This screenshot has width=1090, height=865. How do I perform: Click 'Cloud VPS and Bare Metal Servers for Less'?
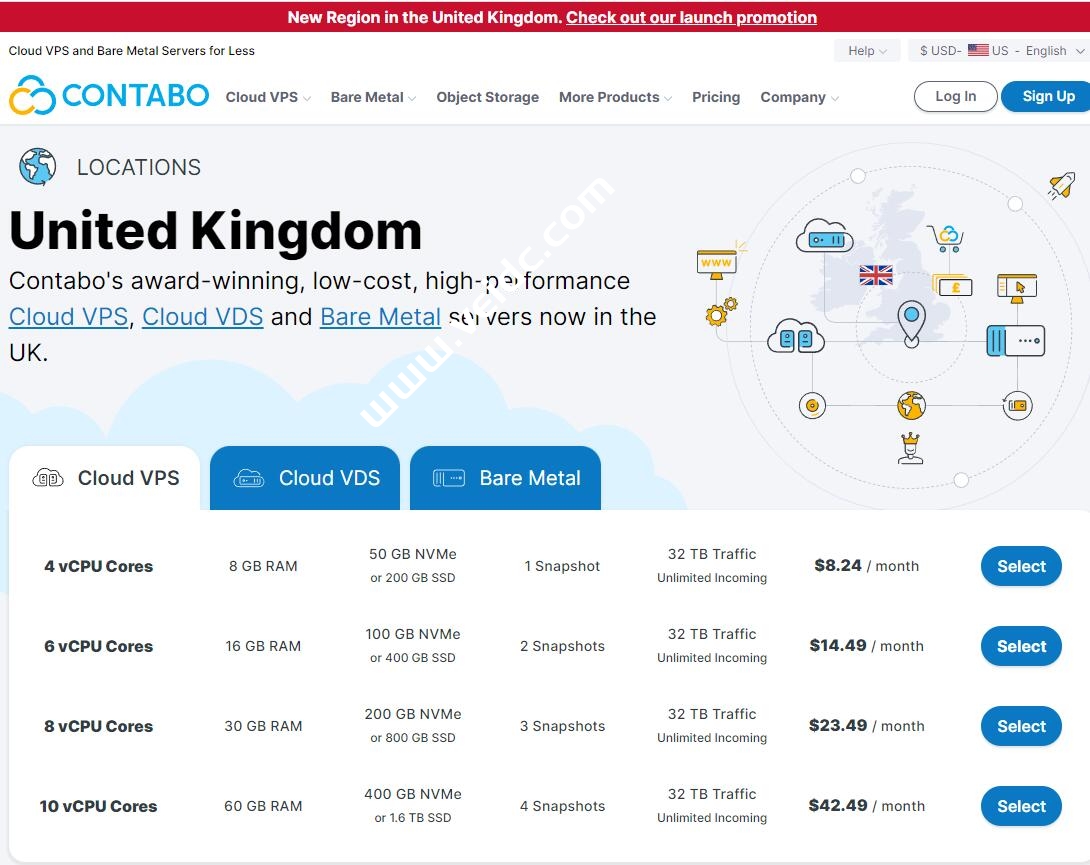click(131, 51)
